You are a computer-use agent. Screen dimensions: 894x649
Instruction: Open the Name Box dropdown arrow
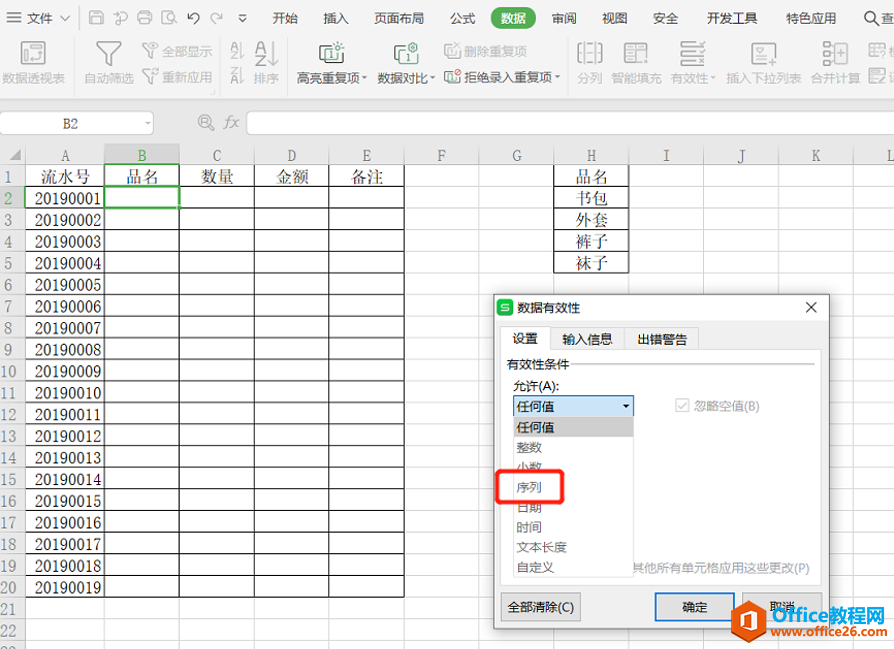pyautogui.click(x=148, y=123)
